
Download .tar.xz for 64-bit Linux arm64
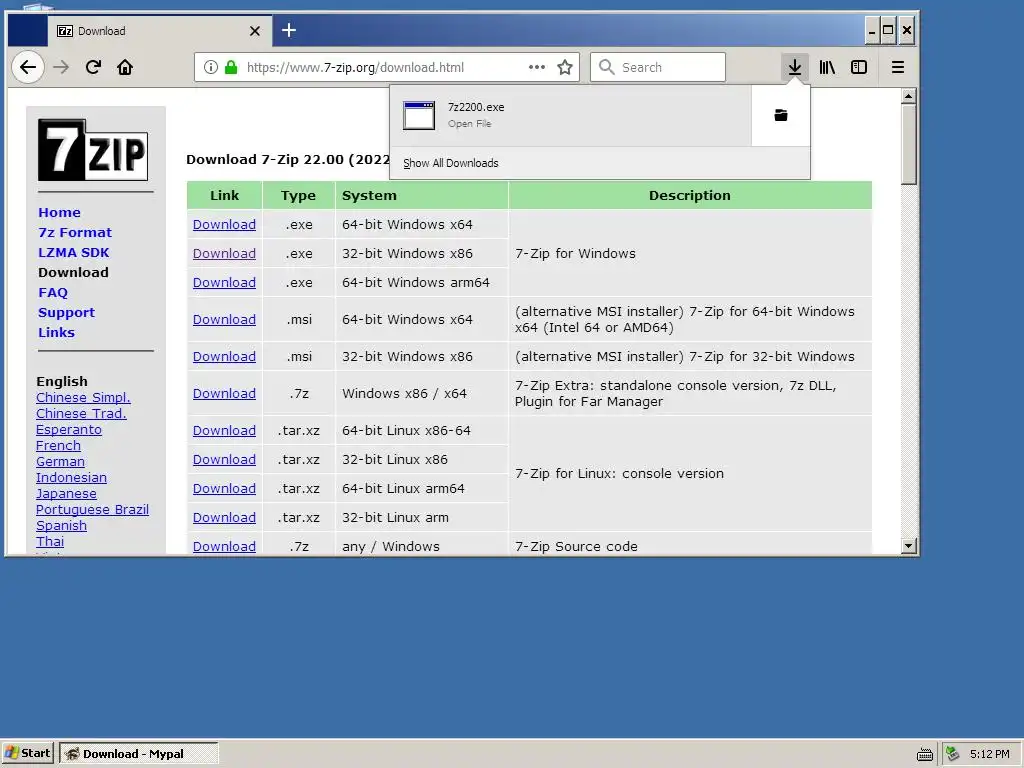[x=224, y=488]
